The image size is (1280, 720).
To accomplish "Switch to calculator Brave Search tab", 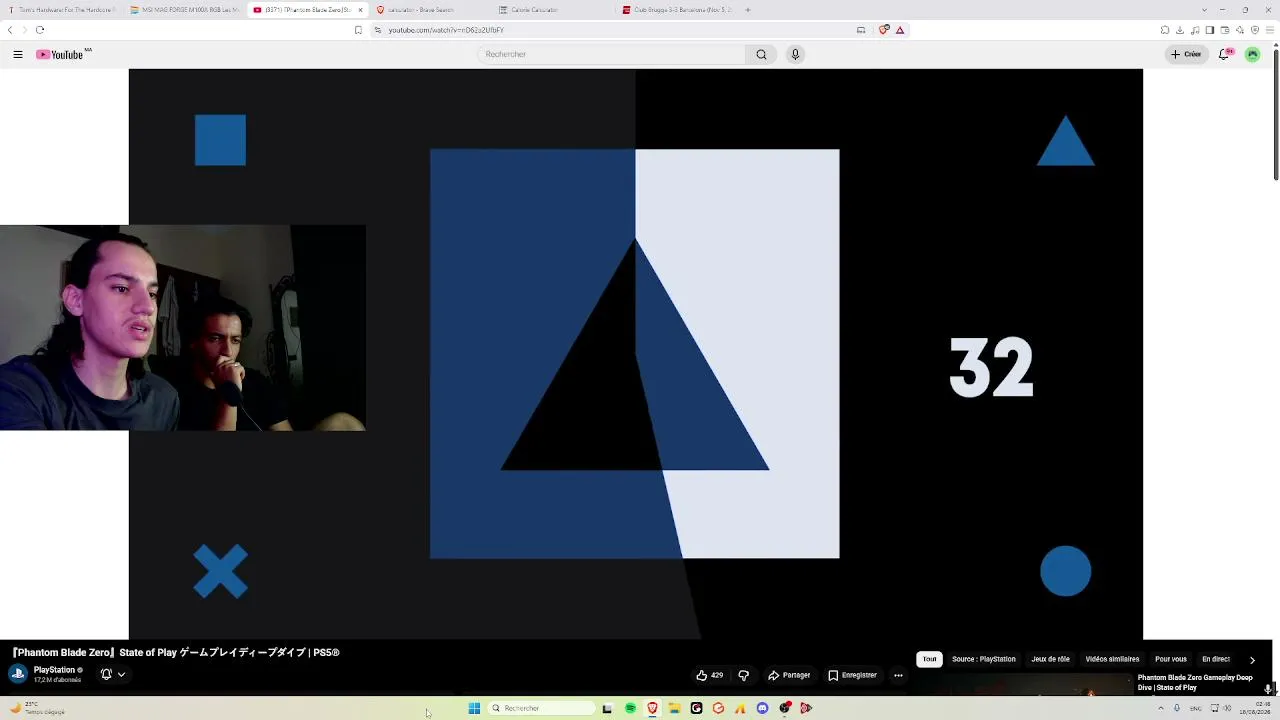I will [x=430, y=10].
